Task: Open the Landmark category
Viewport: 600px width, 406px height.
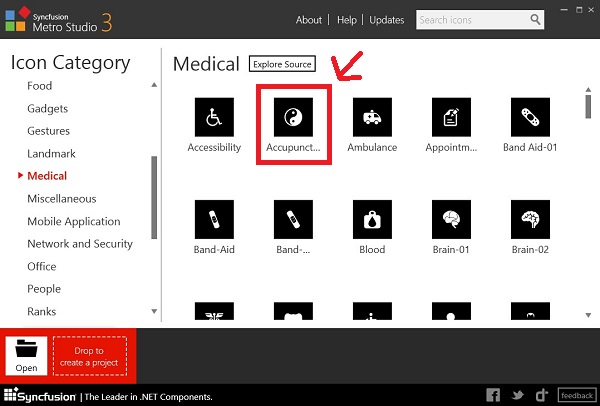Action: 51,153
